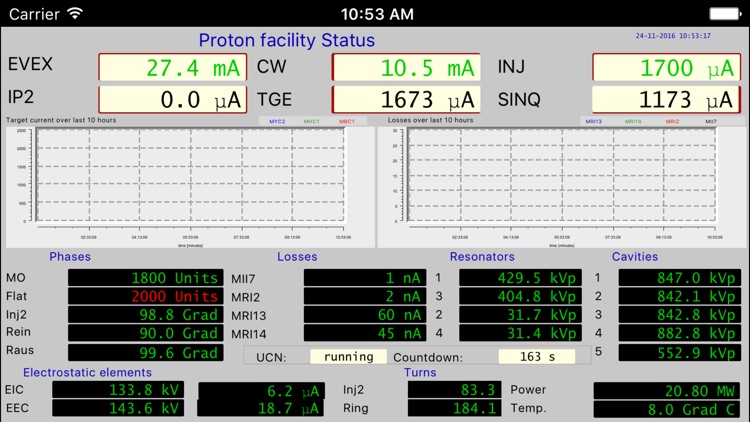
Task: Tap the red Flat 2000 Units value
Action: (145, 296)
